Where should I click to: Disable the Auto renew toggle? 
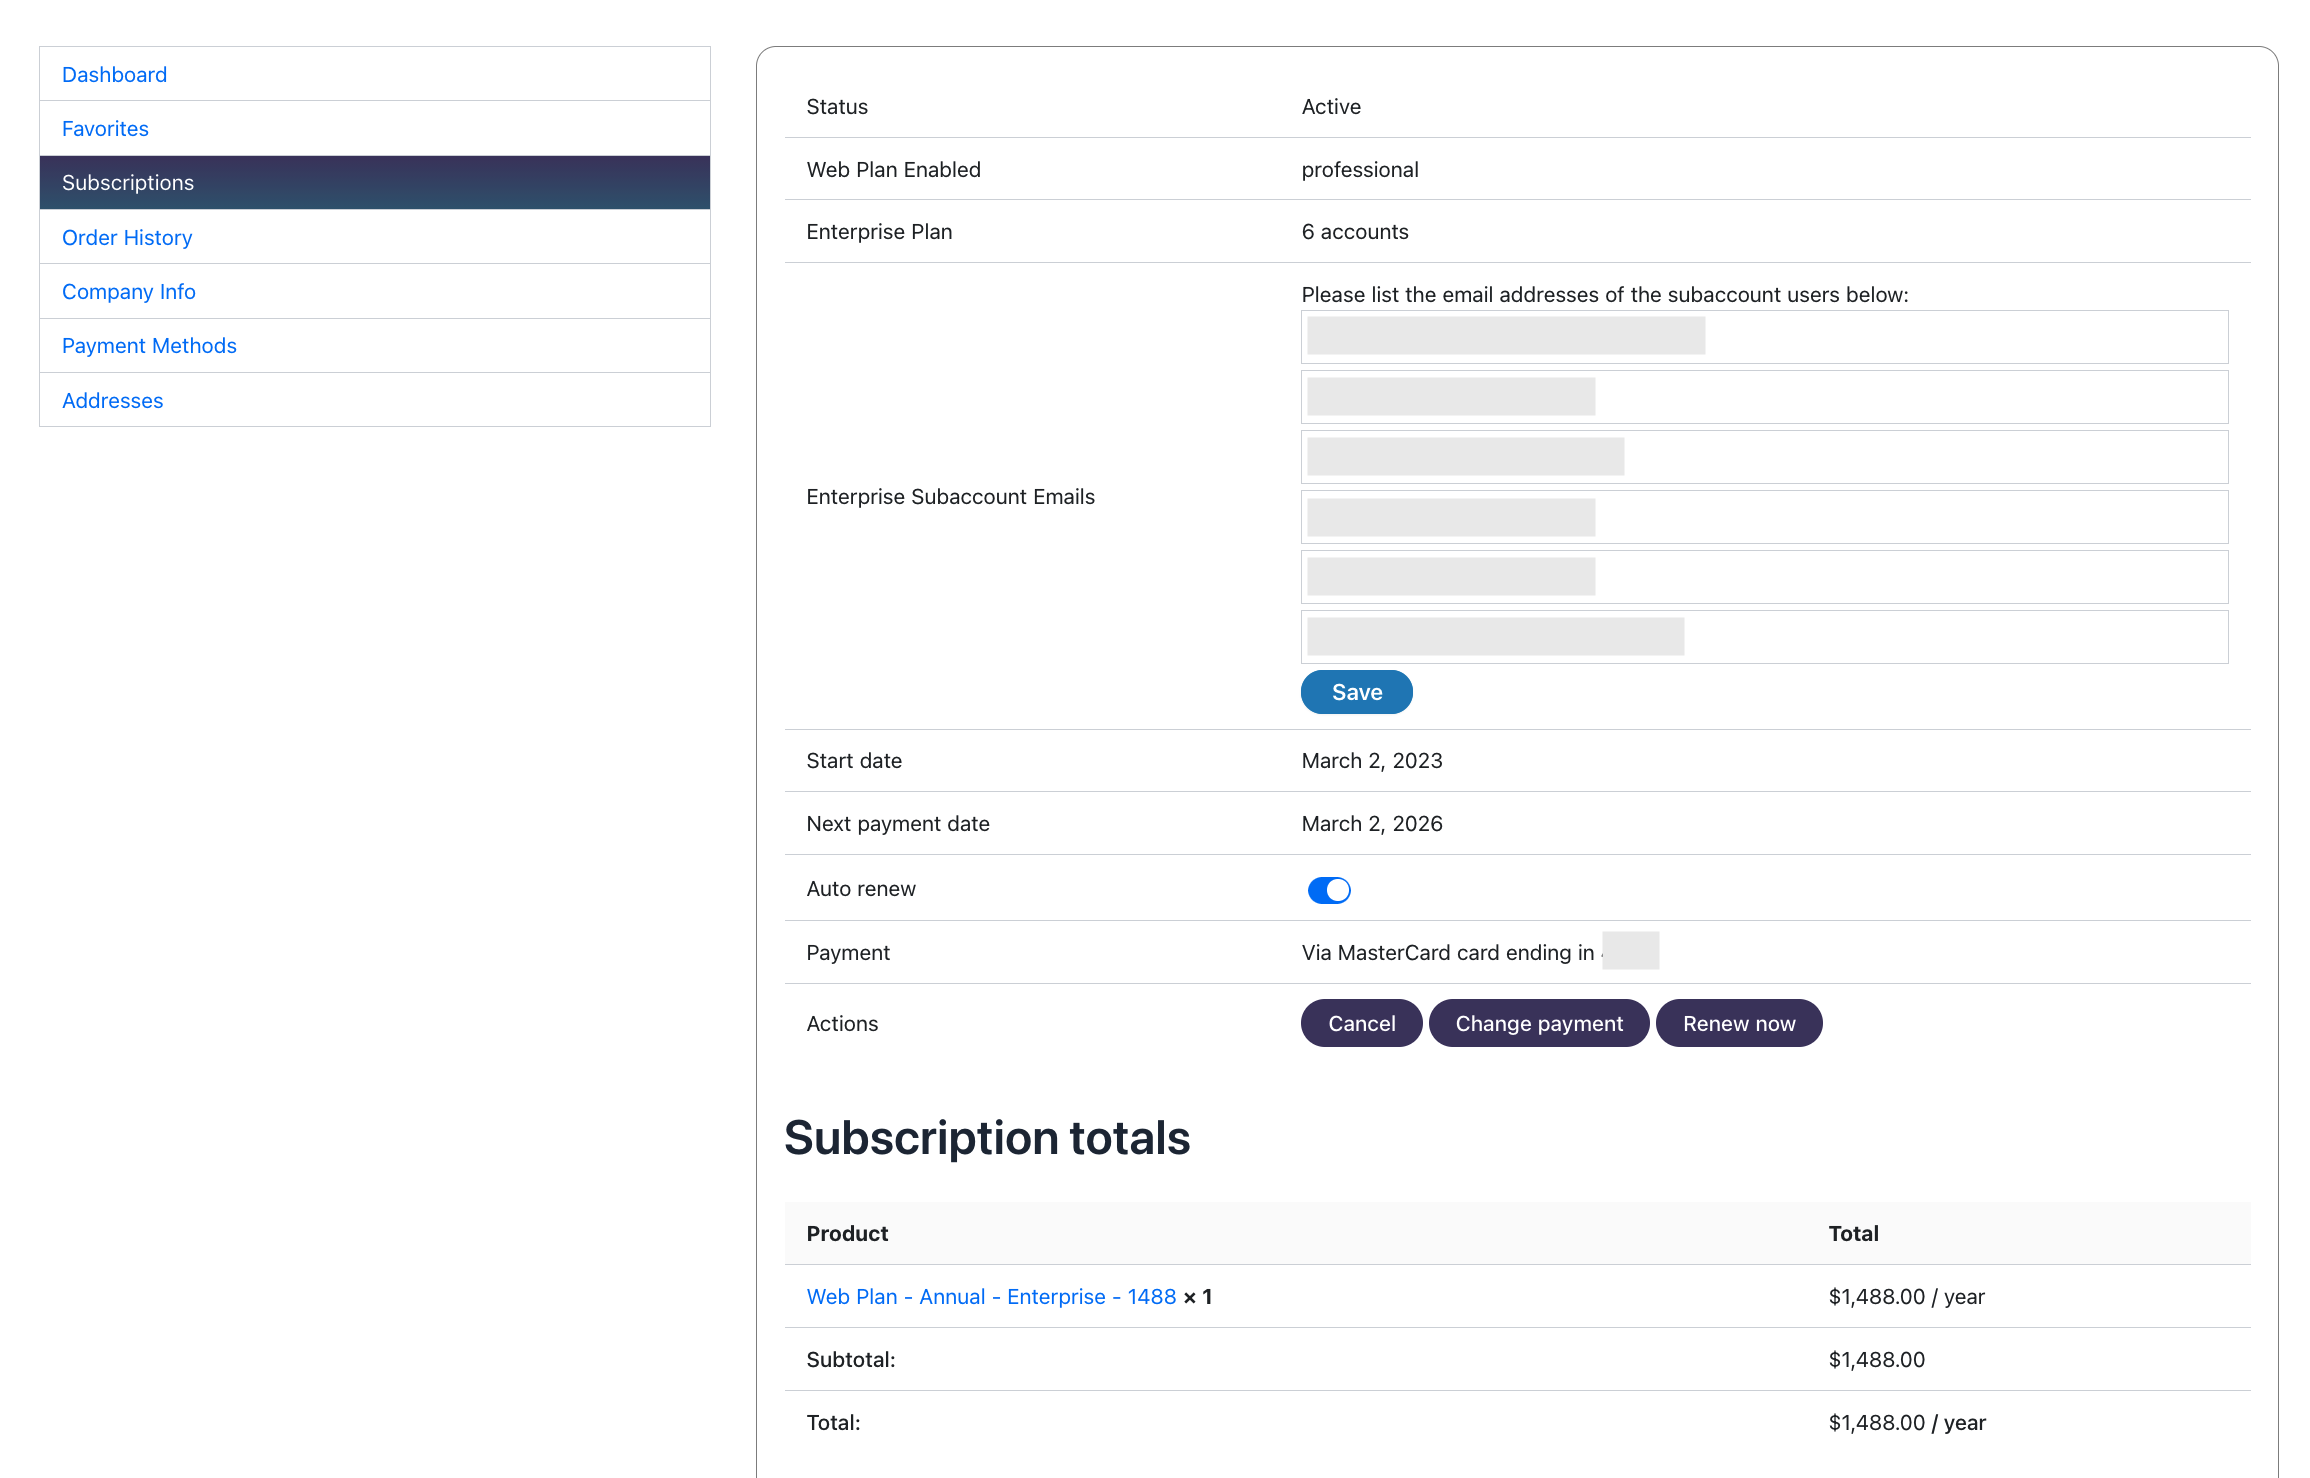pyautogui.click(x=1329, y=890)
